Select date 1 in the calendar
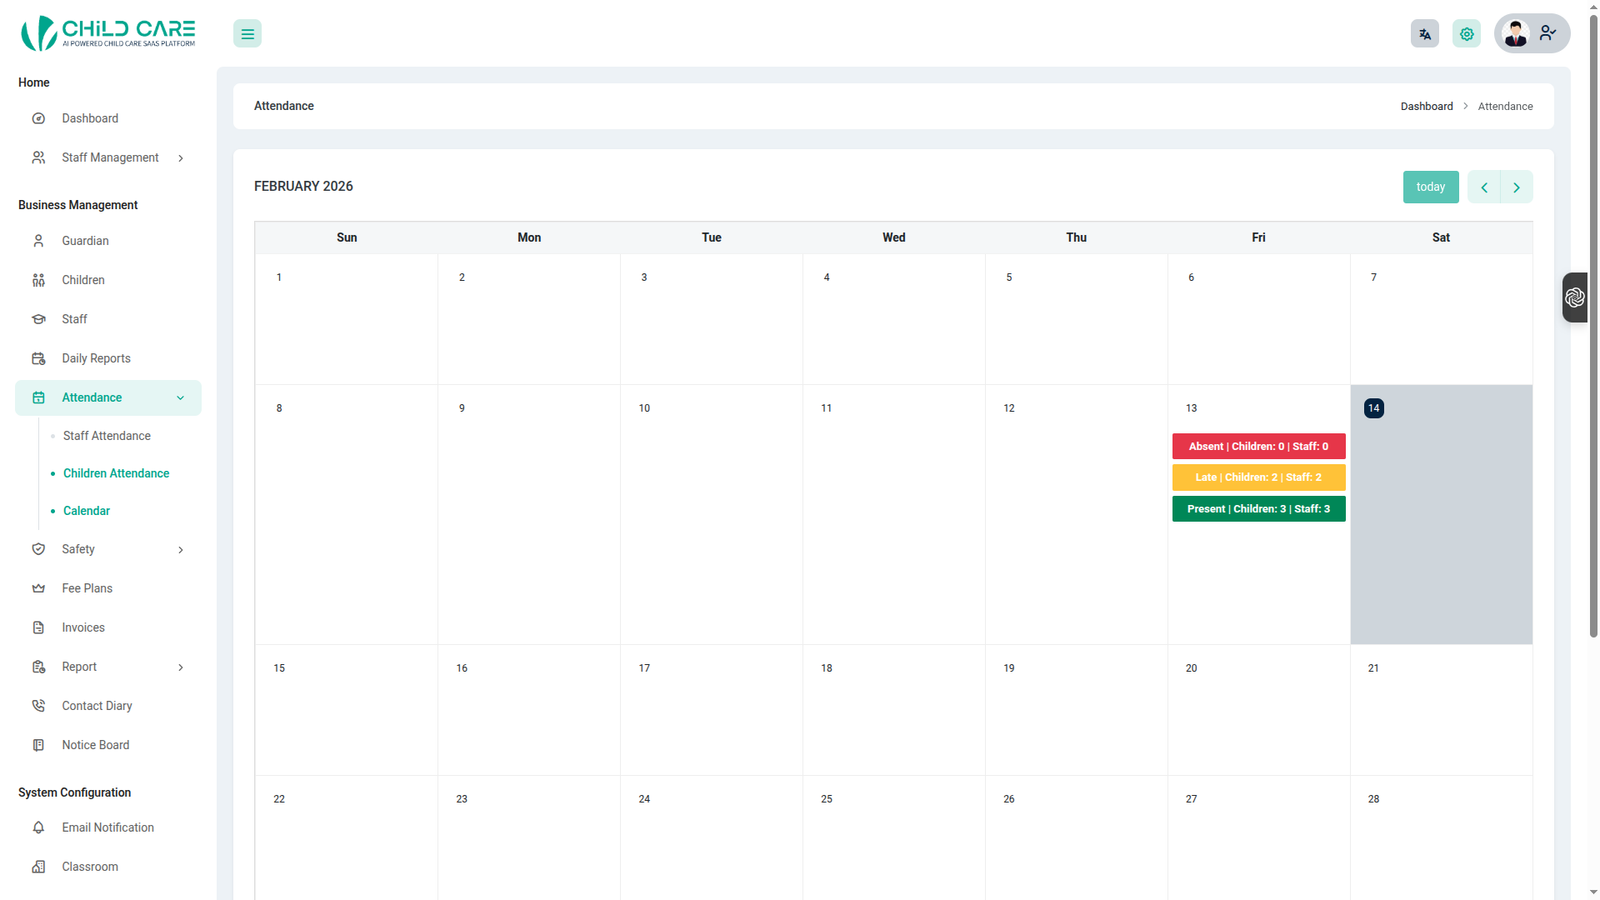Image resolution: width=1600 pixels, height=900 pixels. click(279, 277)
